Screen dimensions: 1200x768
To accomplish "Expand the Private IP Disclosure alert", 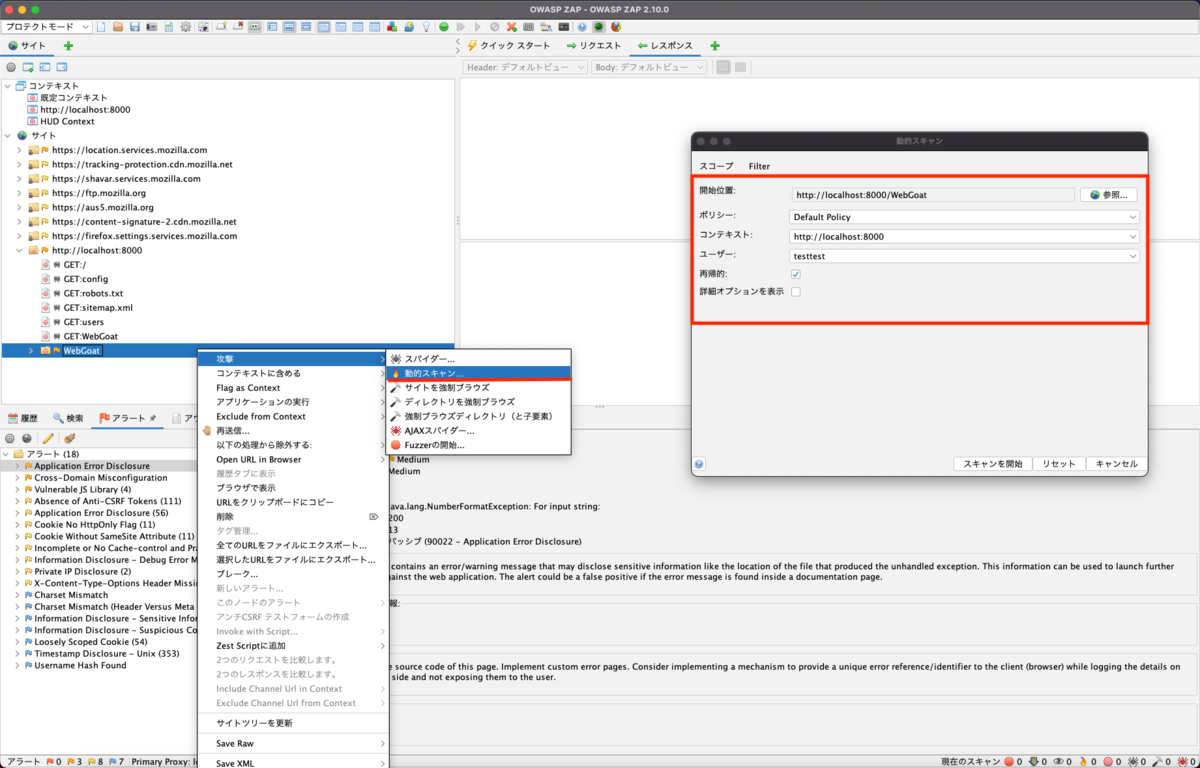I will coord(18,571).
